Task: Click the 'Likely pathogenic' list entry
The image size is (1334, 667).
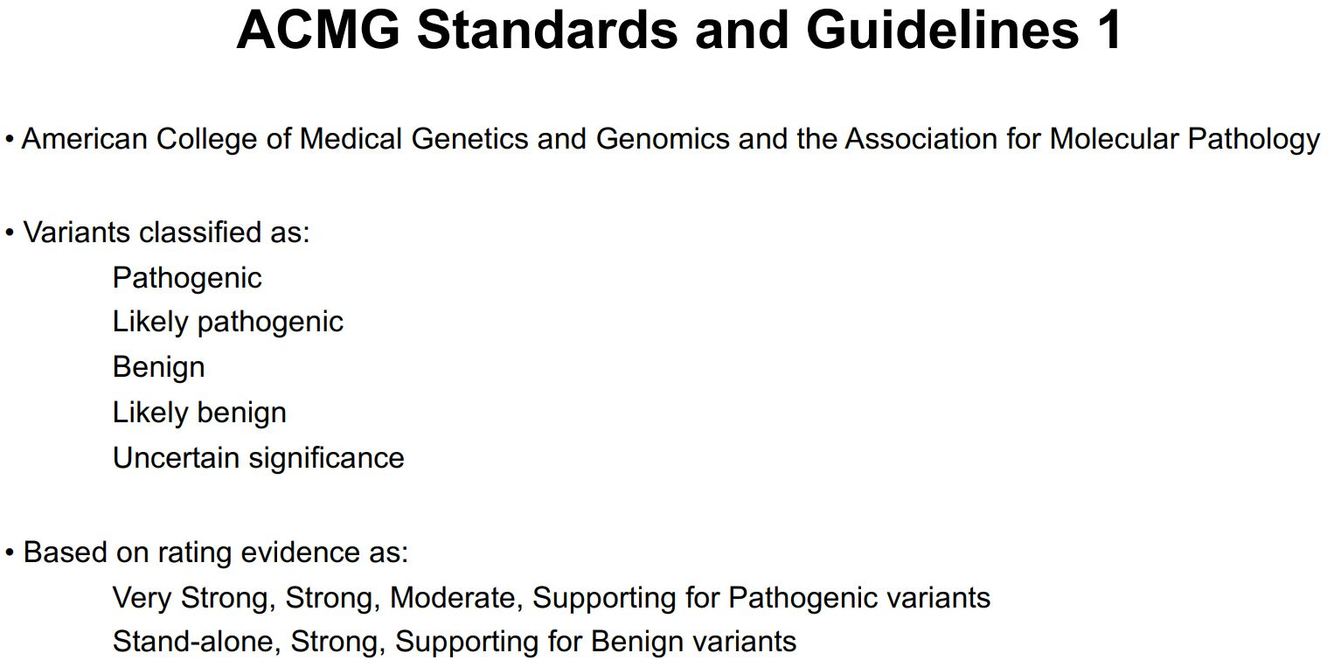Action: pyautogui.click(x=228, y=322)
